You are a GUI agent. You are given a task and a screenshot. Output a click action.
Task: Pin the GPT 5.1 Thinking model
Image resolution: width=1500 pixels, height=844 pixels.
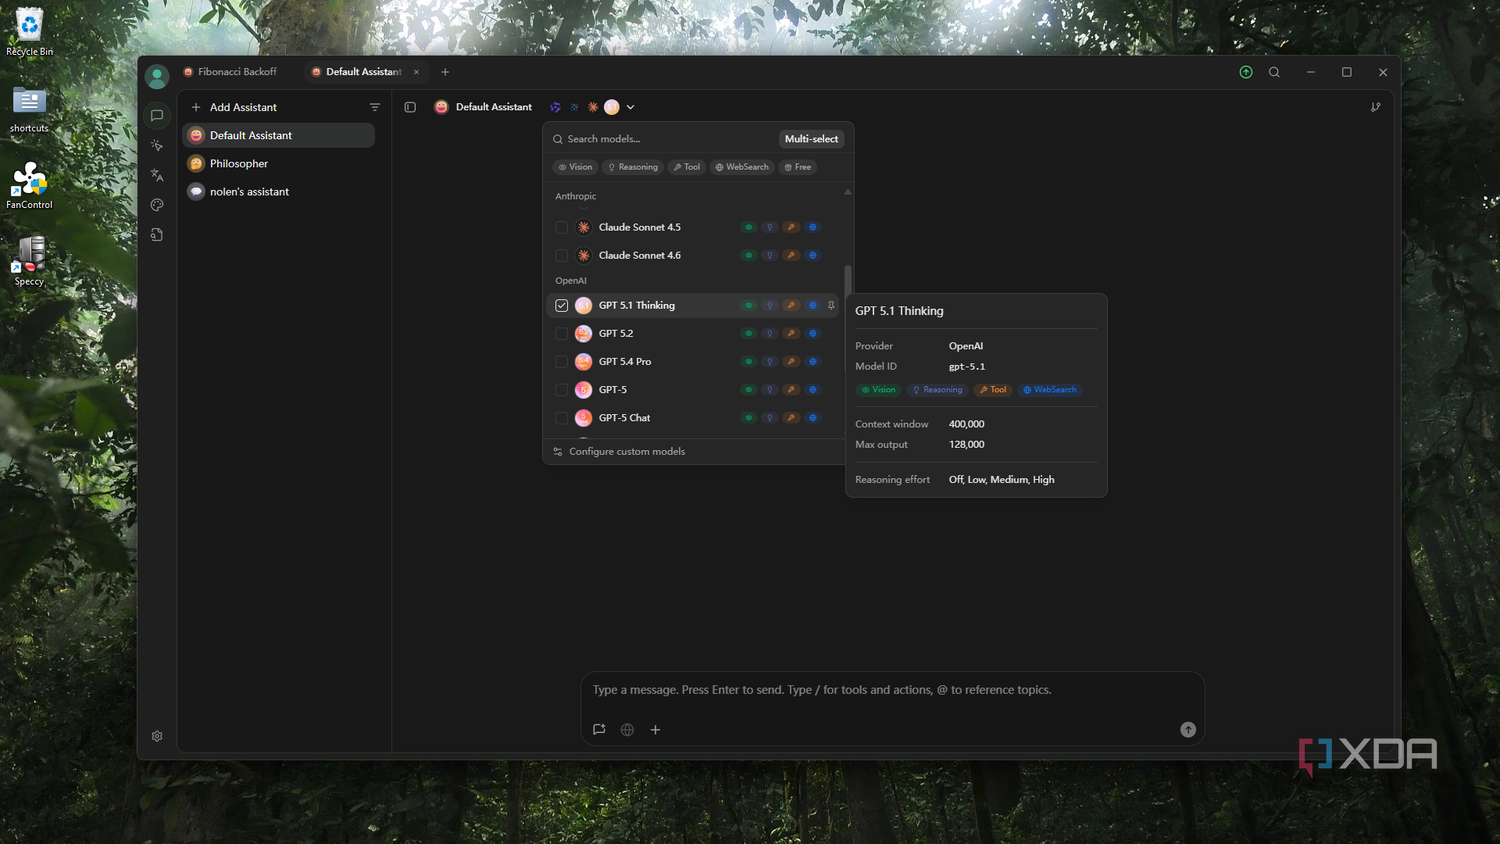(x=831, y=306)
